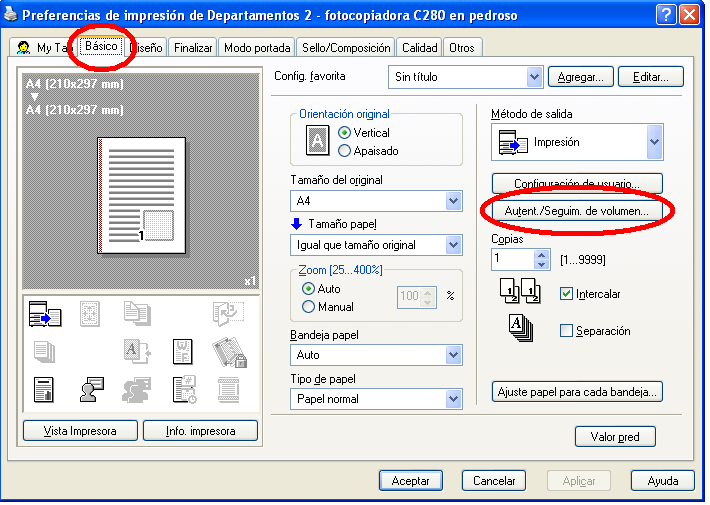Viewport: 710px width, 505px height.
Task: Click the Aplicar button
Action: point(579,481)
